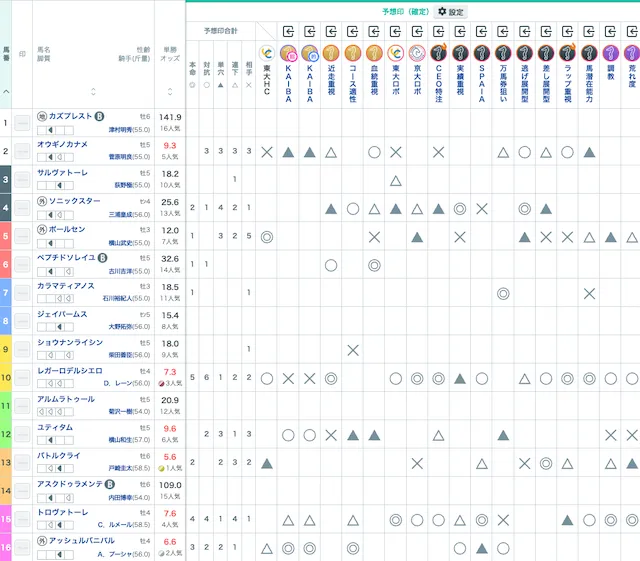Open the mark selector for バトルクライ
Viewport: 640px width, 561px height.
(x=22, y=462)
